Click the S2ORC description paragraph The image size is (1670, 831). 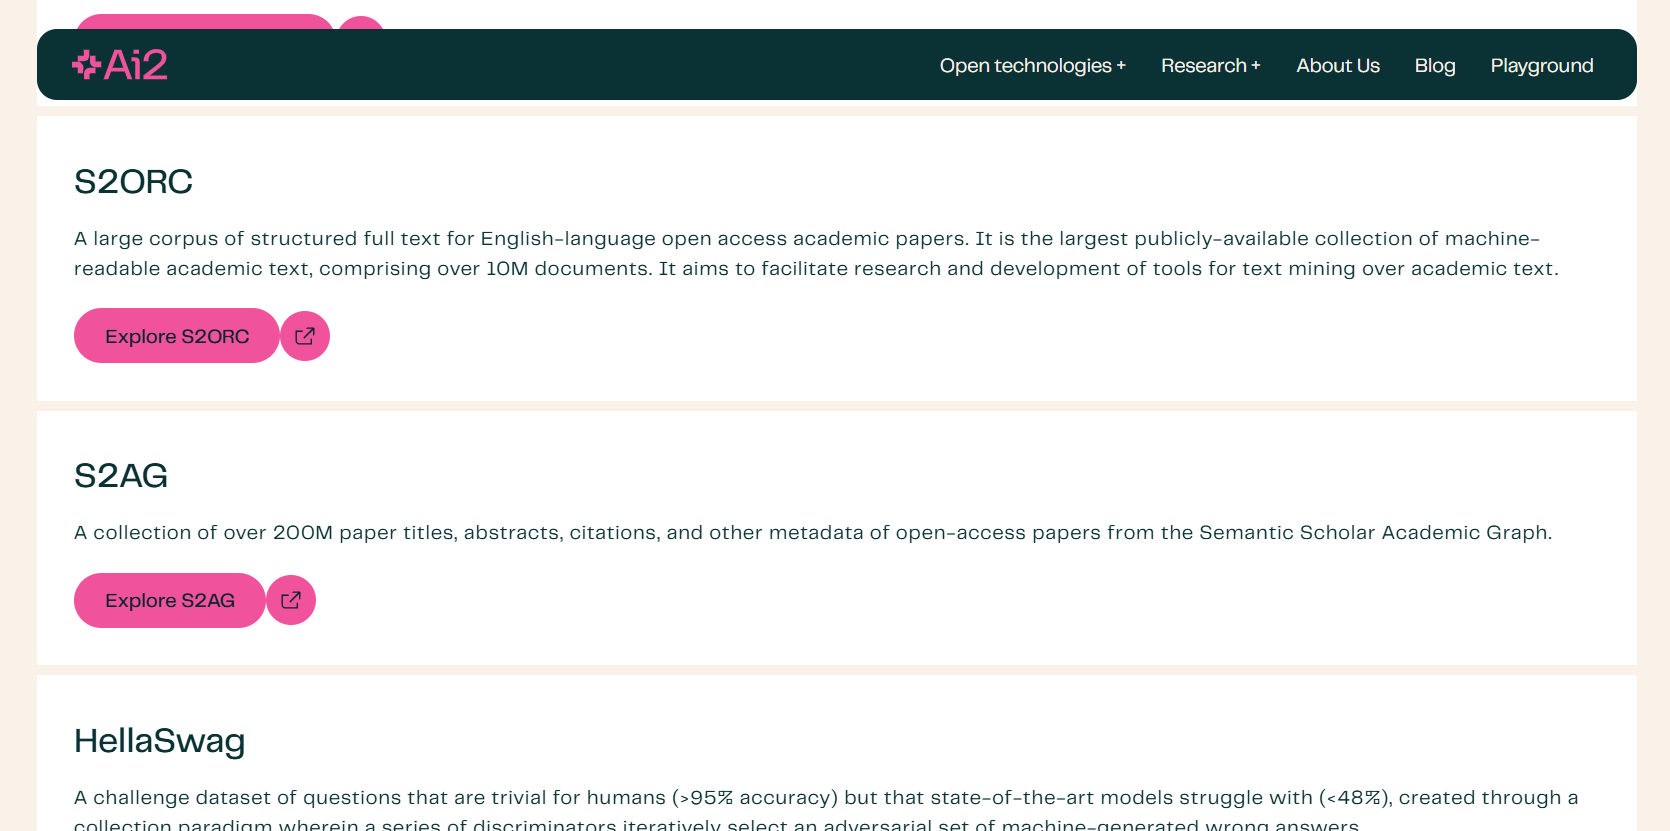(x=816, y=253)
